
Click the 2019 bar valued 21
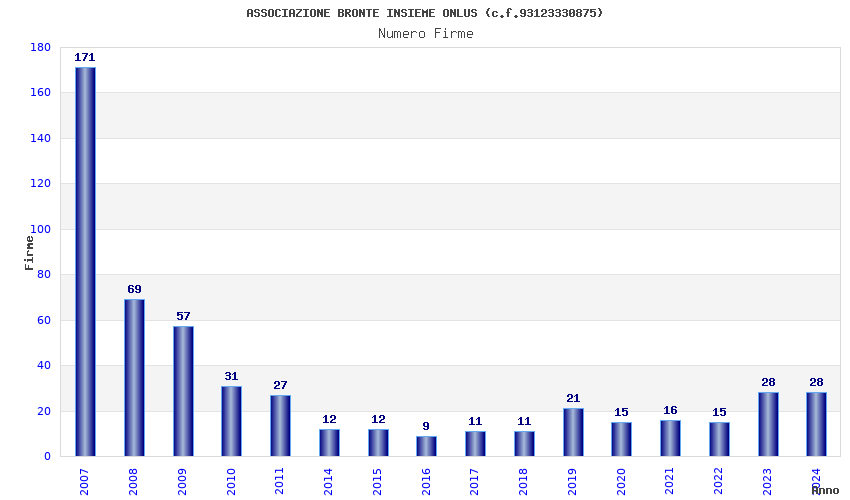573,432
